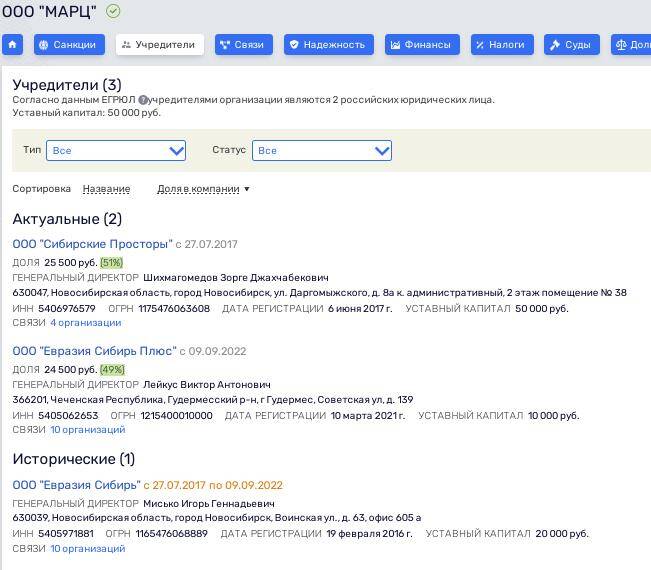Sort founders by Название
651x570 pixels.
pyautogui.click(x=106, y=189)
